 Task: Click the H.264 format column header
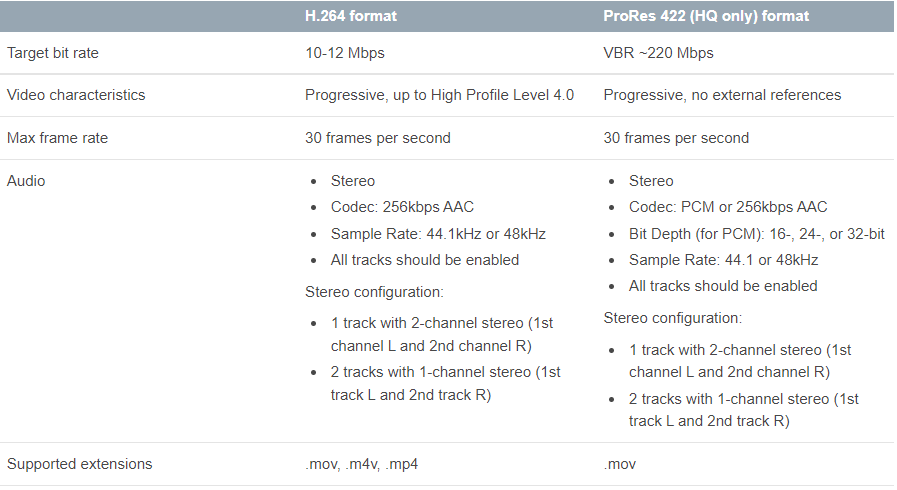coord(358,16)
